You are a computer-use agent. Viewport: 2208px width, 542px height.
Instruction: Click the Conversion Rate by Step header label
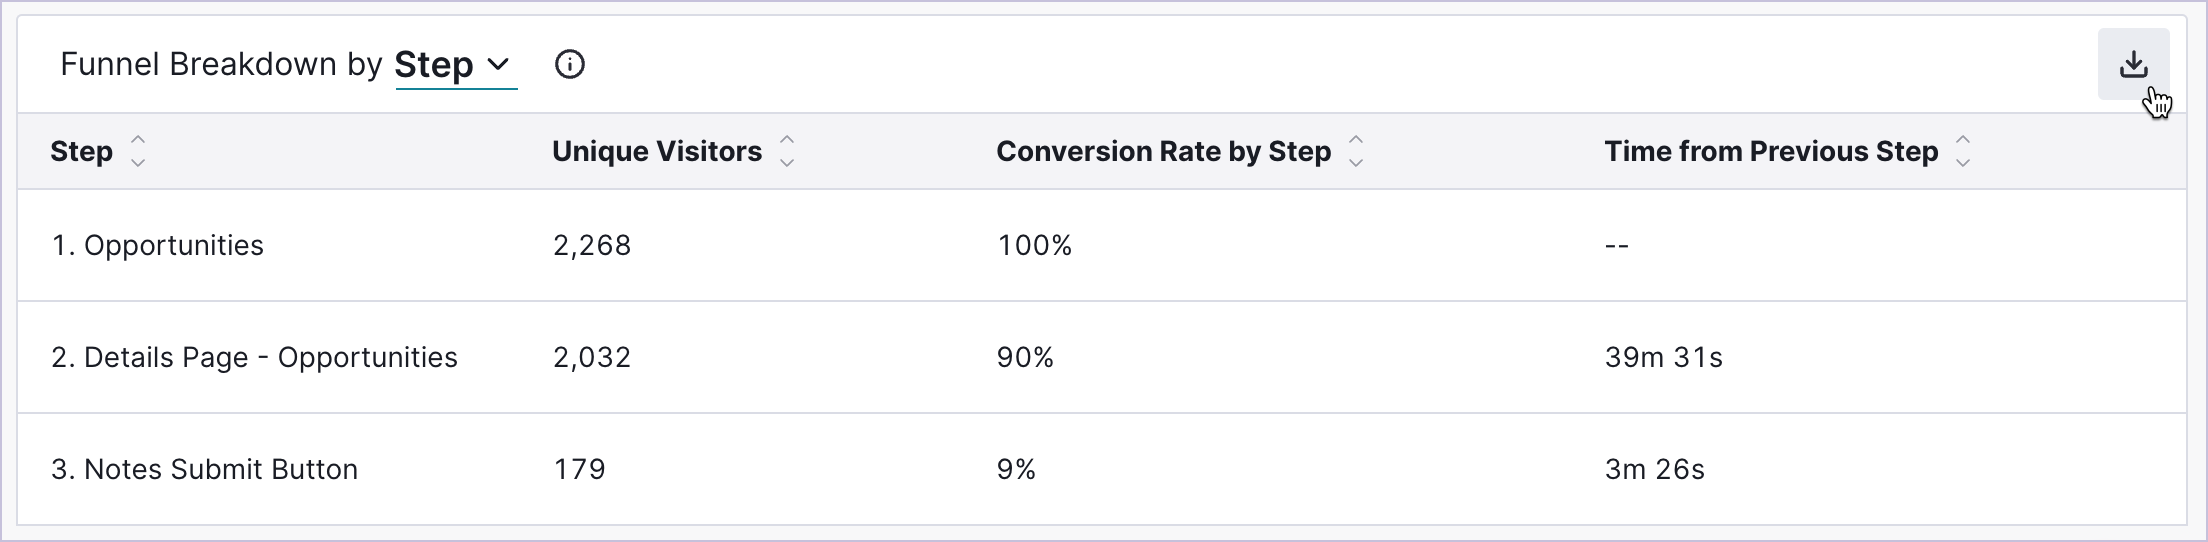point(1163,151)
